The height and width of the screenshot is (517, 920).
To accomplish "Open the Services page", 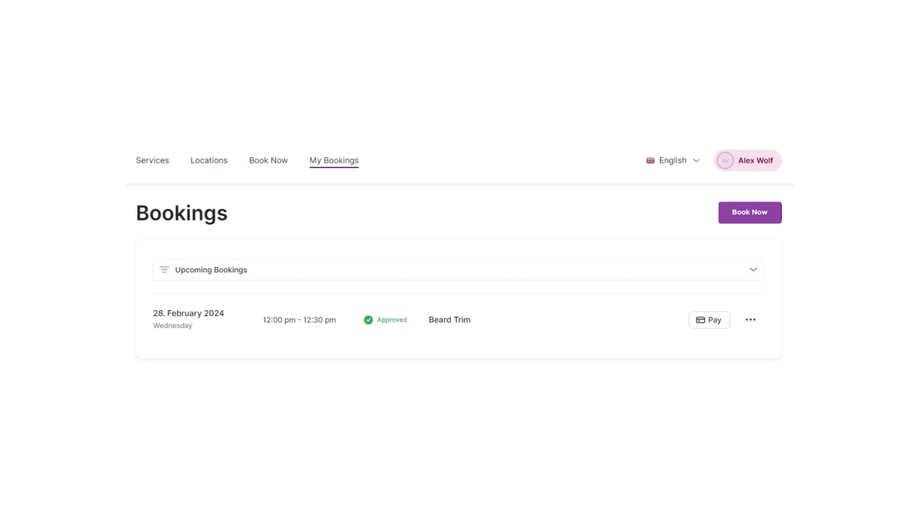I will click(x=152, y=160).
